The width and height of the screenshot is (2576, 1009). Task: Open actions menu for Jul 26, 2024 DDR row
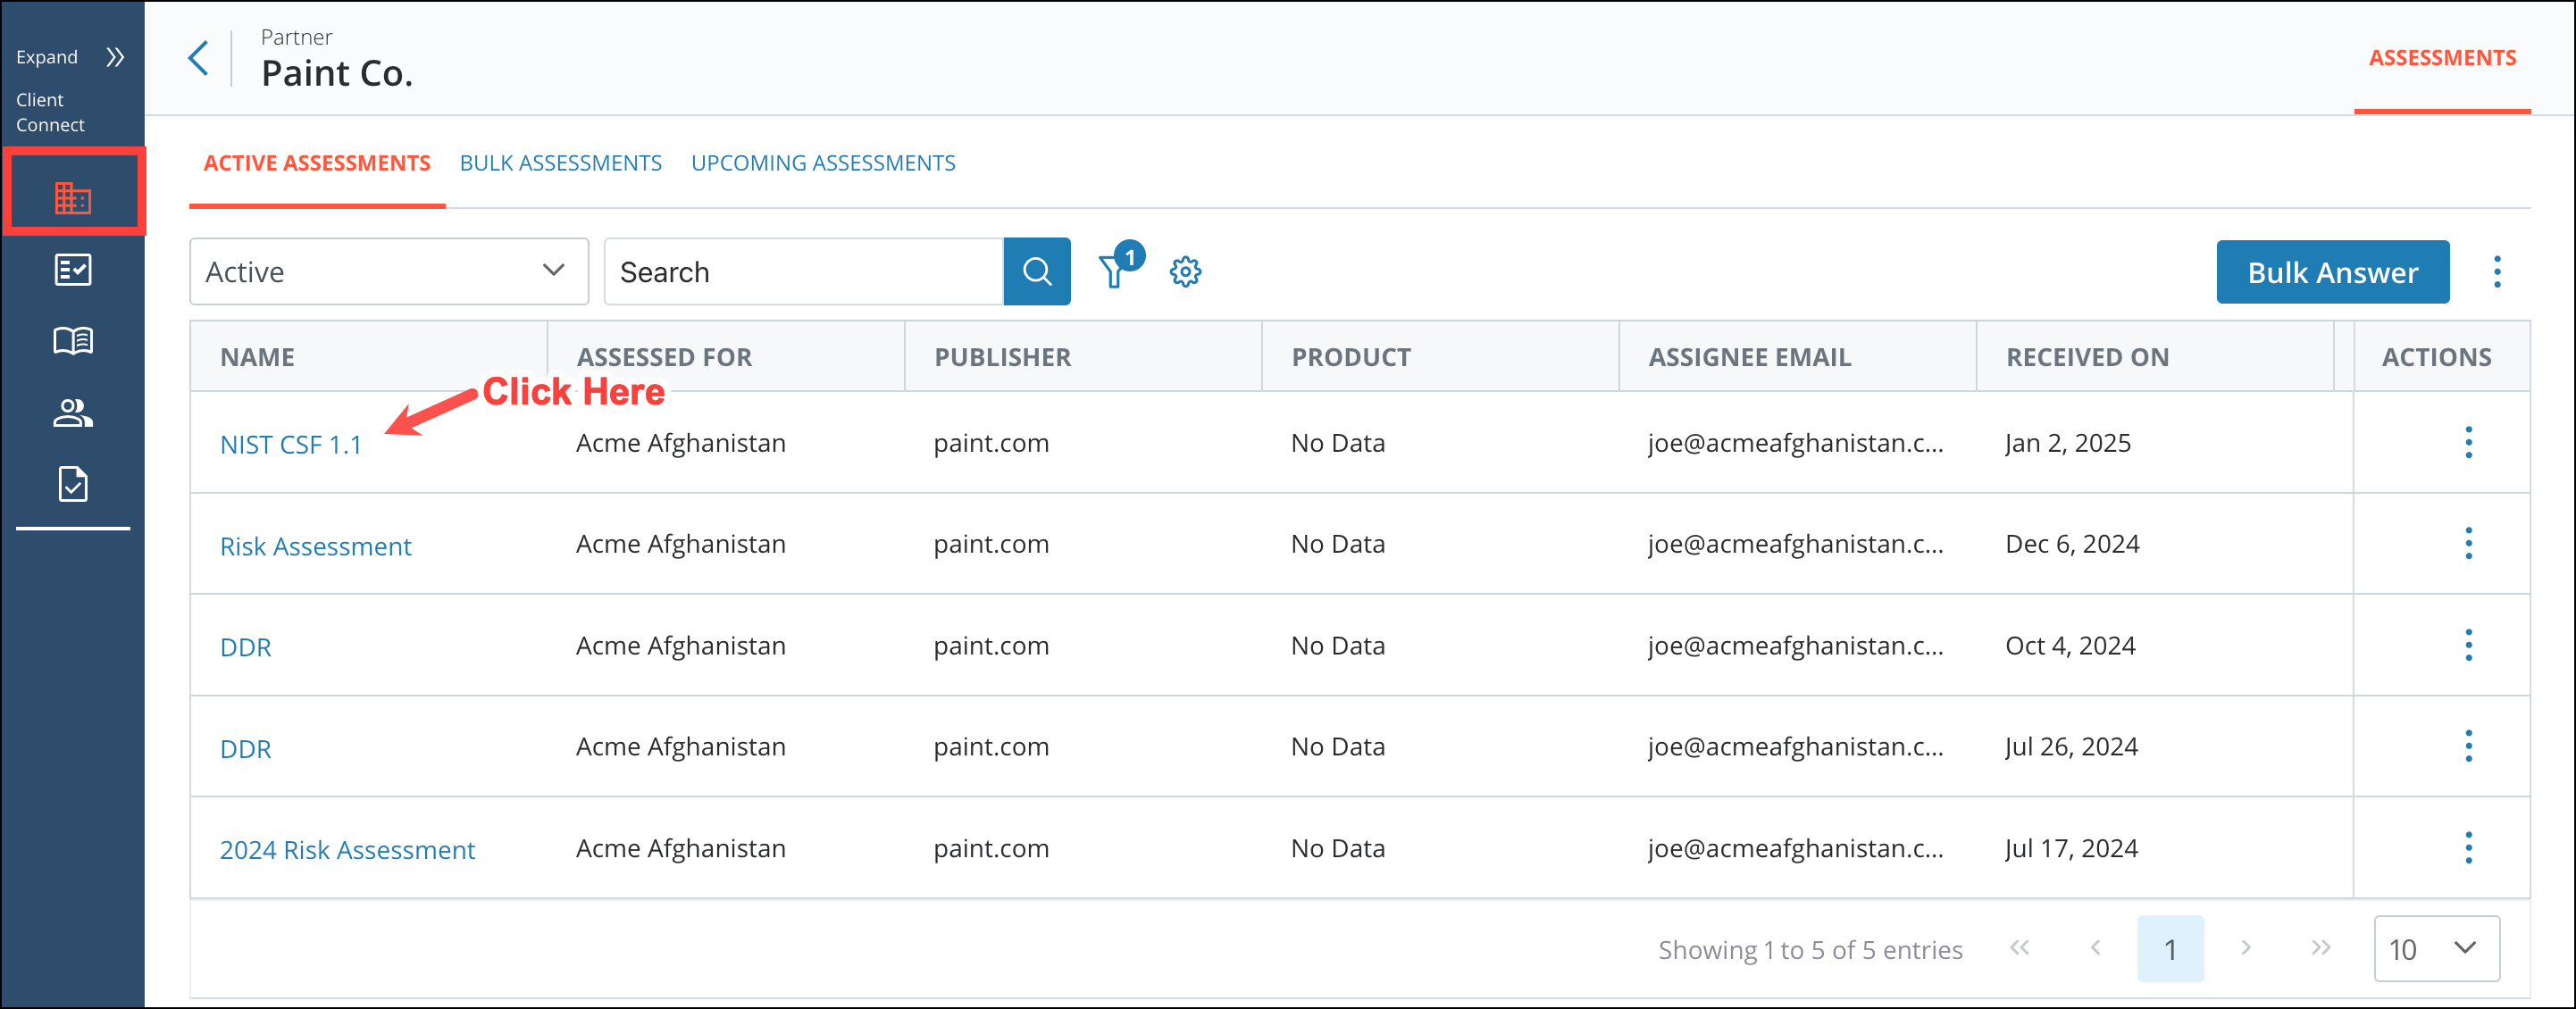pos(2468,746)
